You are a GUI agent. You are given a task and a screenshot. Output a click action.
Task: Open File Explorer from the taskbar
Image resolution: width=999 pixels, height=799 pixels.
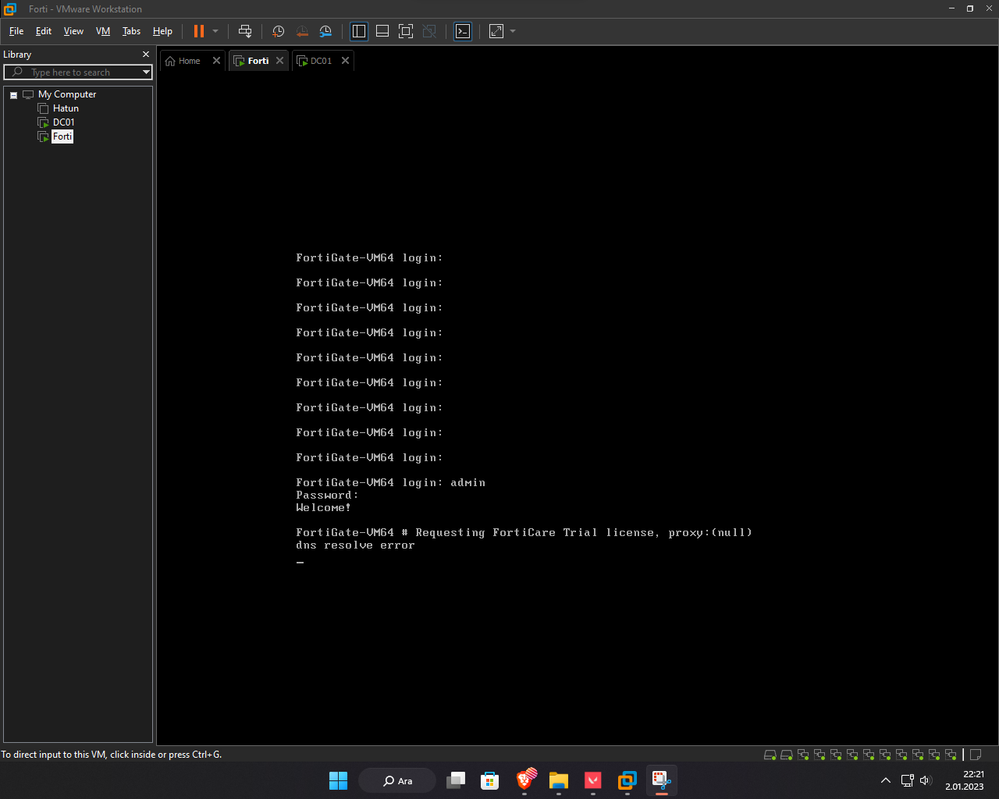(x=559, y=781)
